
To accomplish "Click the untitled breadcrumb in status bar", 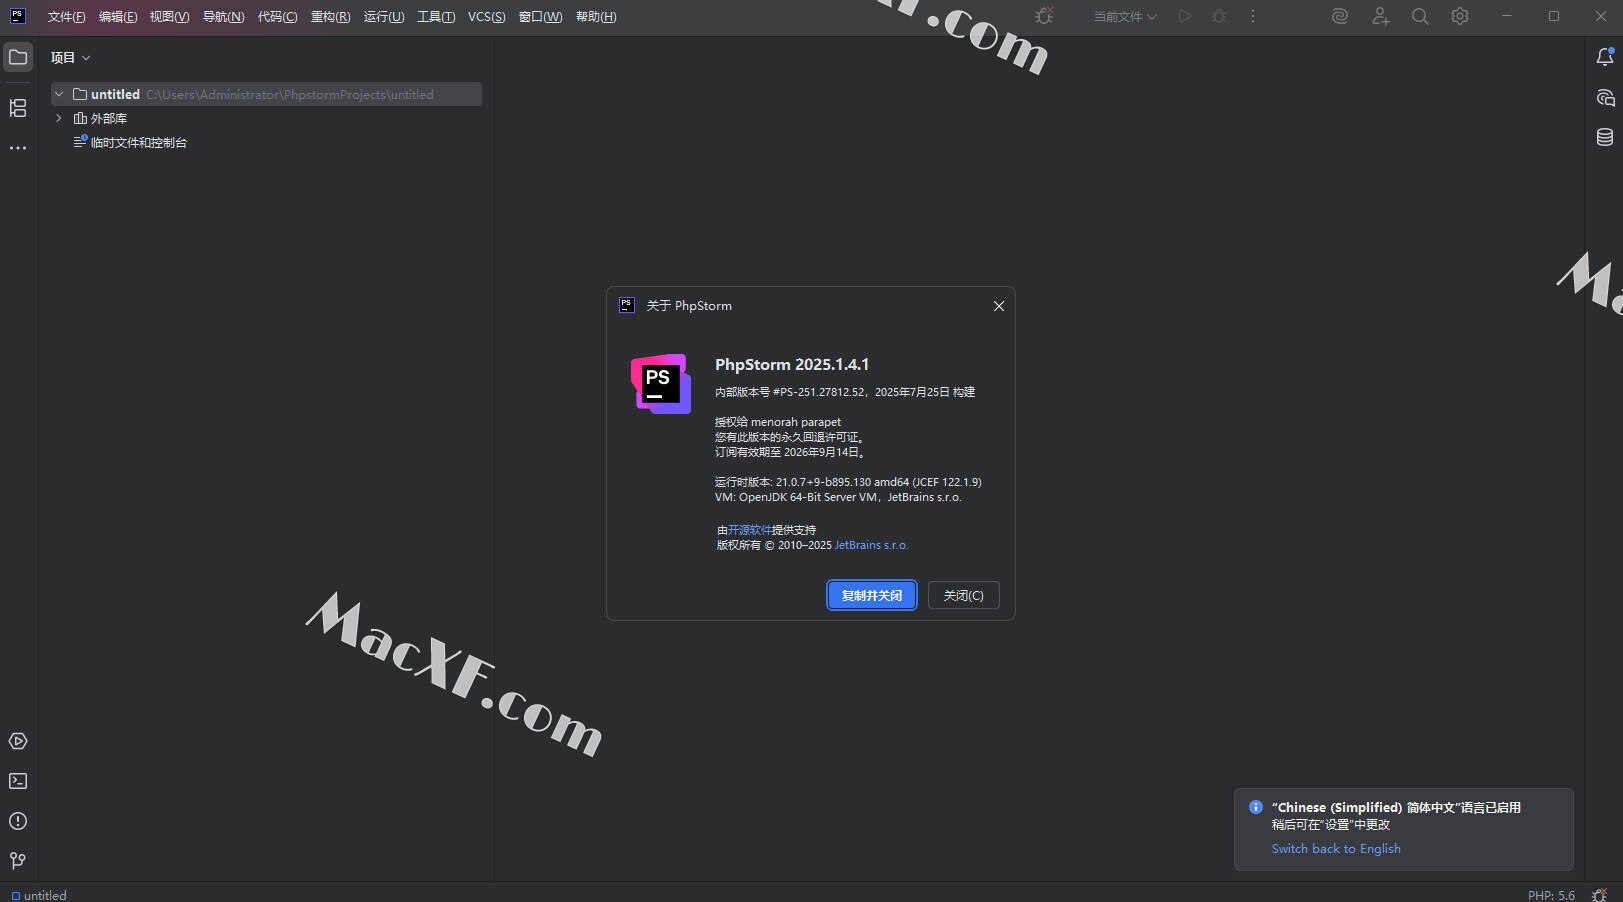I will tap(39, 895).
